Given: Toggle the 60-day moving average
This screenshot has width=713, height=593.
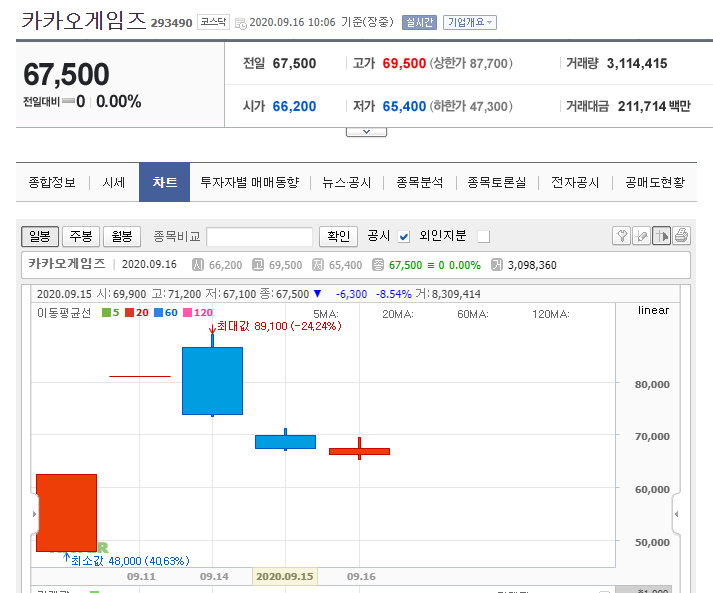Looking at the screenshot, I should 166,312.
